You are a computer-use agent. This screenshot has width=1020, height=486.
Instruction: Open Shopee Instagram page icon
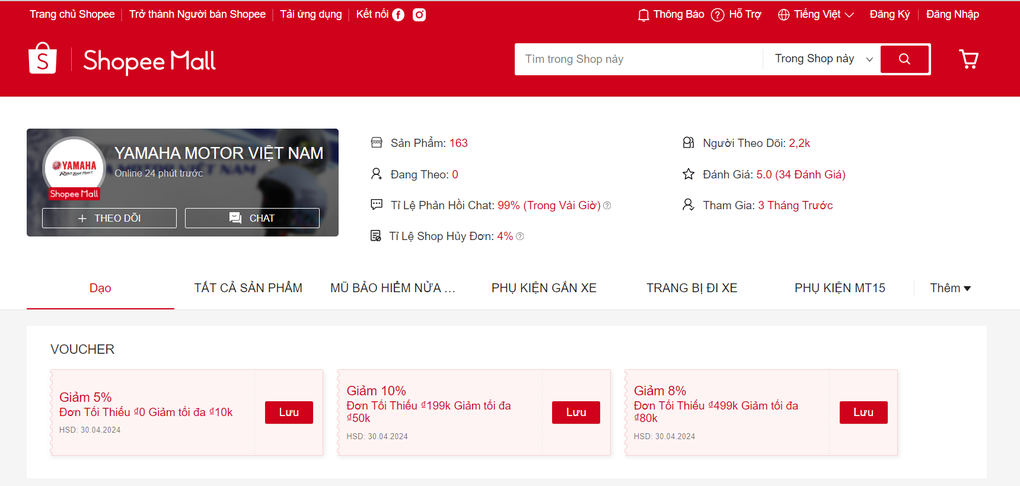click(x=420, y=14)
